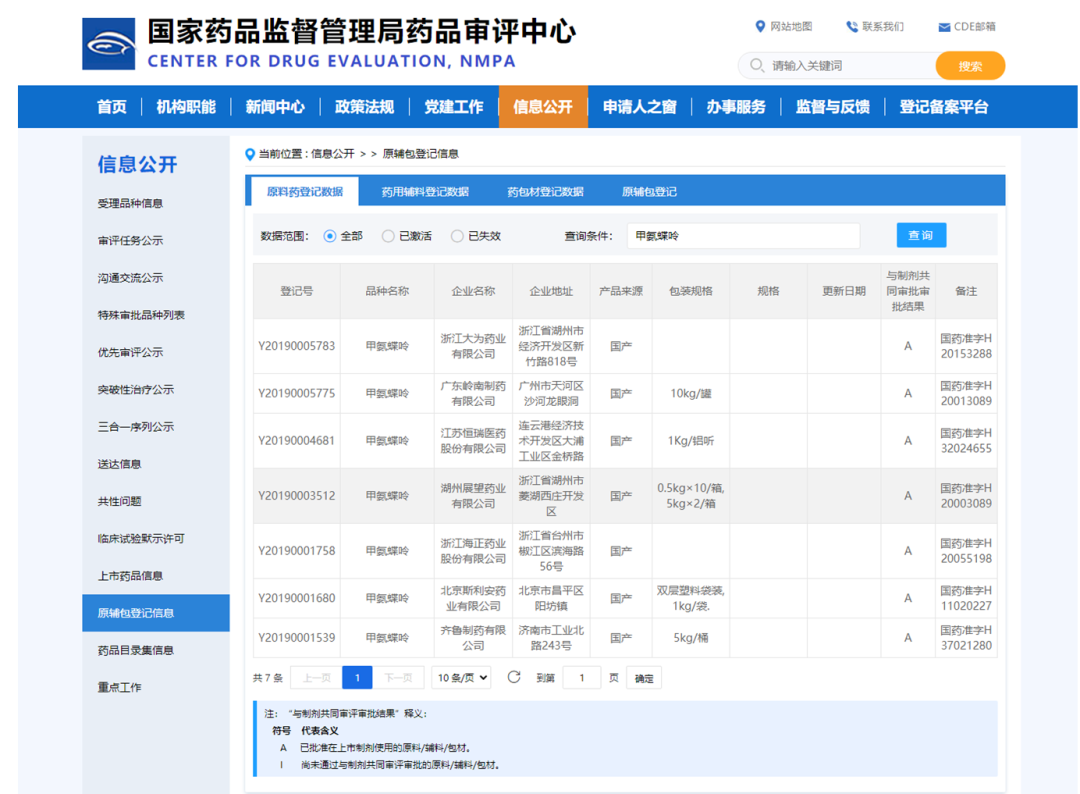Select the 已激活 radio option
The width and height of the screenshot is (1080, 794).
(388, 236)
